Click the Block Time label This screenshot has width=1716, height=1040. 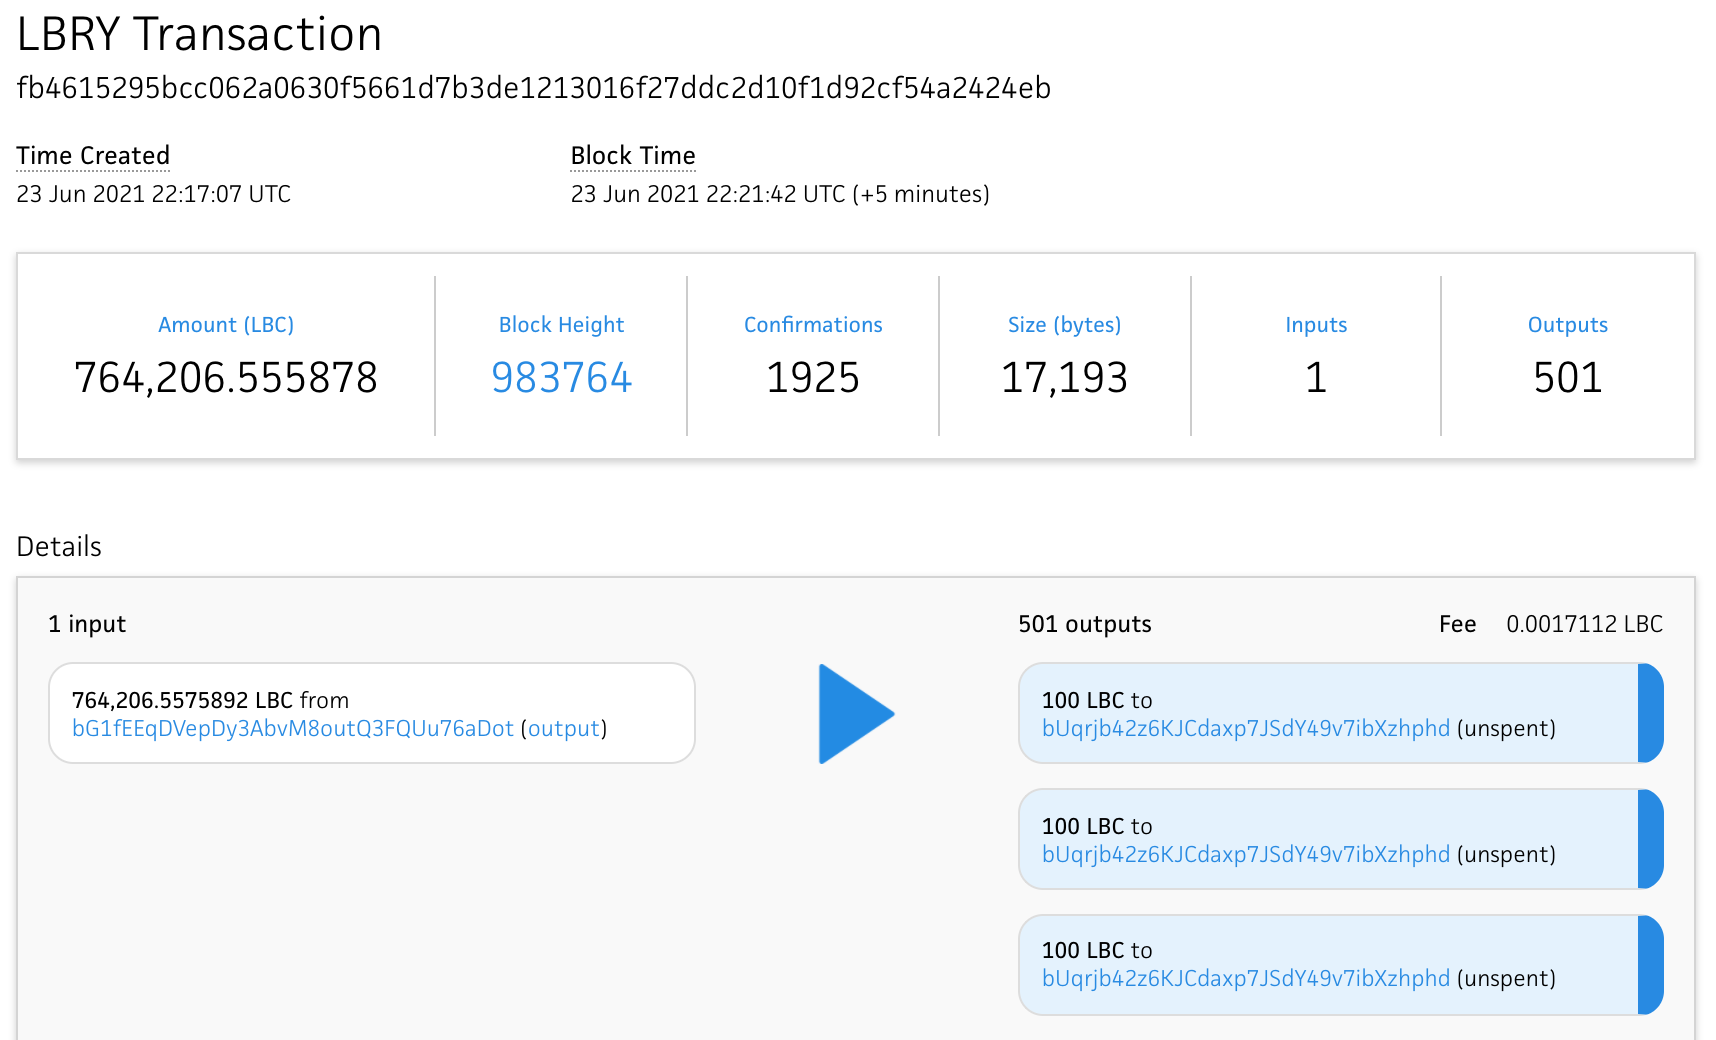(x=633, y=156)
